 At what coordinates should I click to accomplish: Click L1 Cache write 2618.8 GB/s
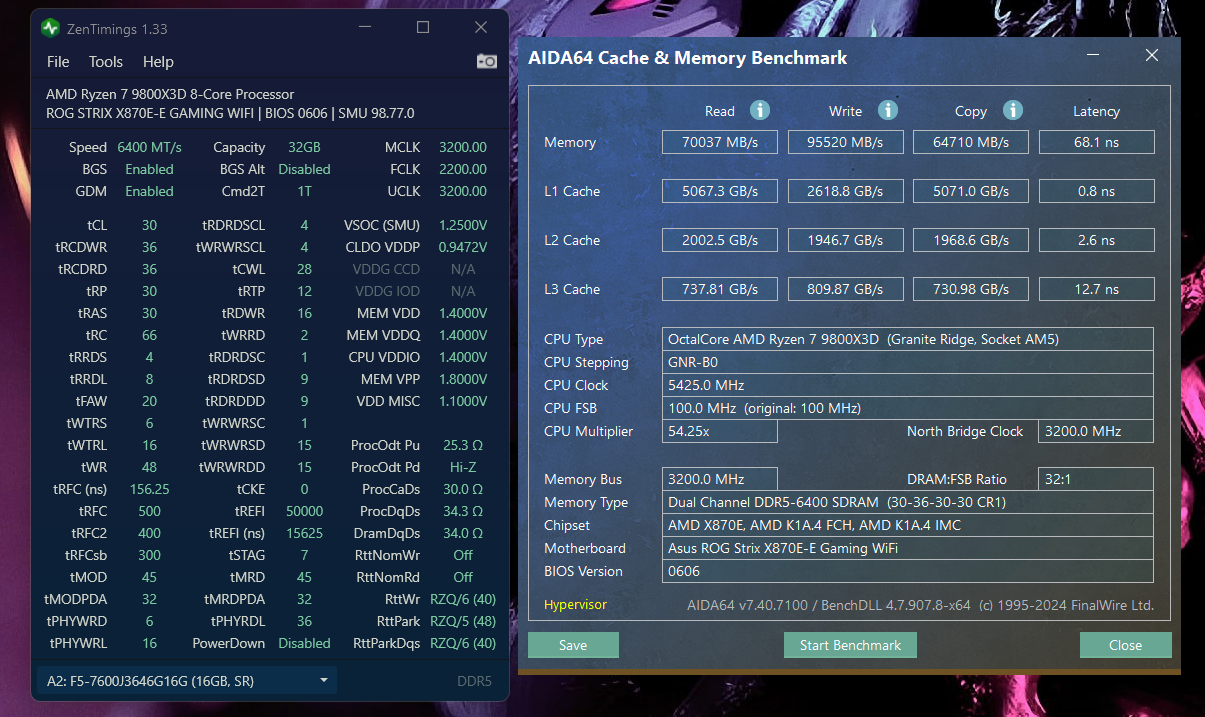pos(846,191)
